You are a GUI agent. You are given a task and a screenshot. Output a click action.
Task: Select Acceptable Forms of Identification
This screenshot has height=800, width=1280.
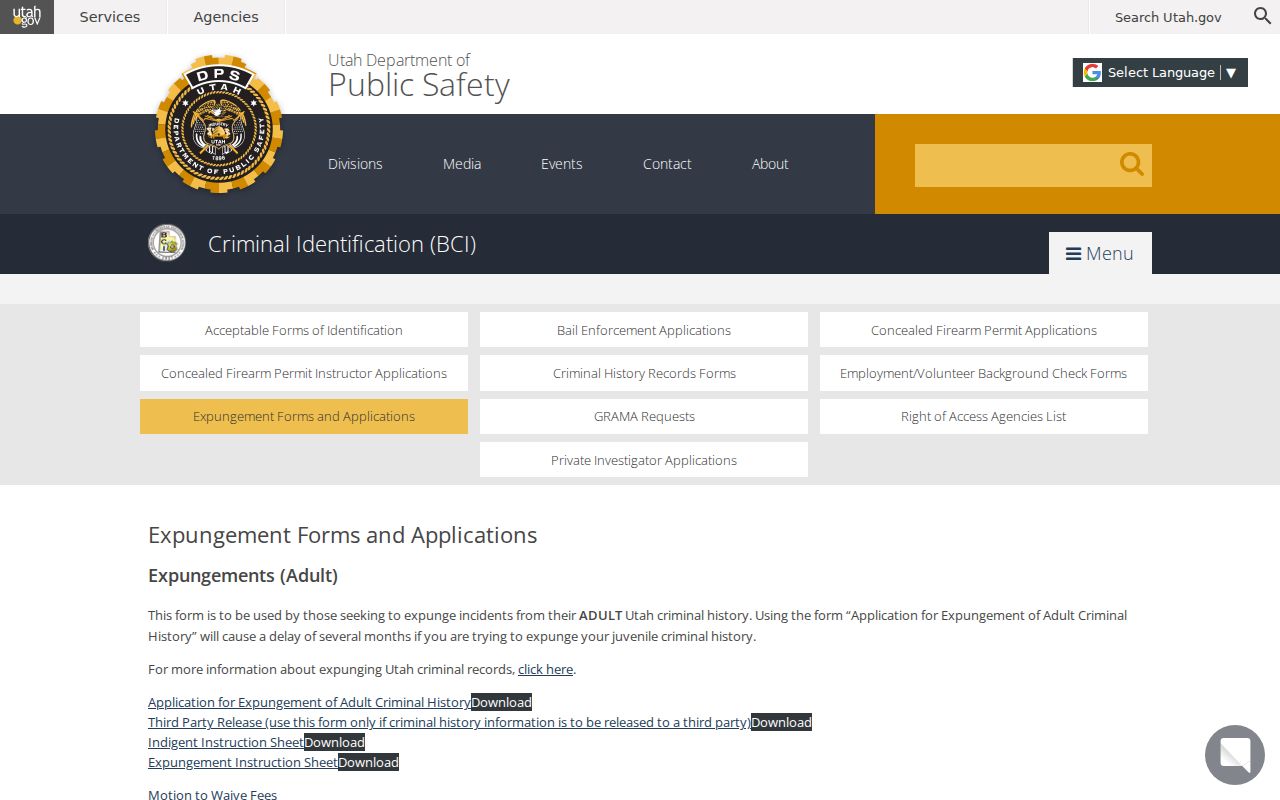pos(304,330)
